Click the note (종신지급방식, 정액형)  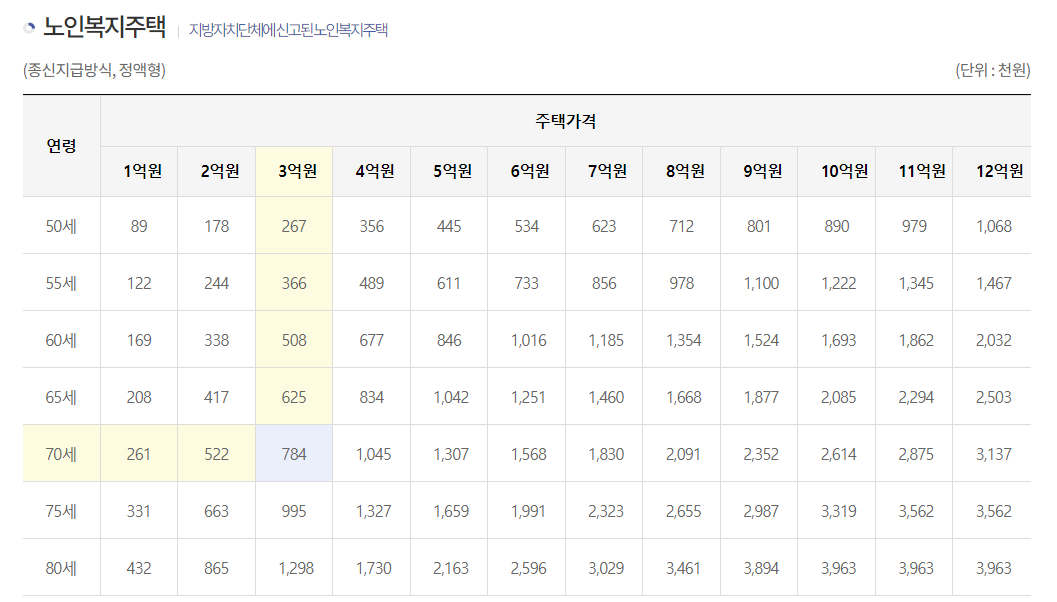tap(94, 70)
